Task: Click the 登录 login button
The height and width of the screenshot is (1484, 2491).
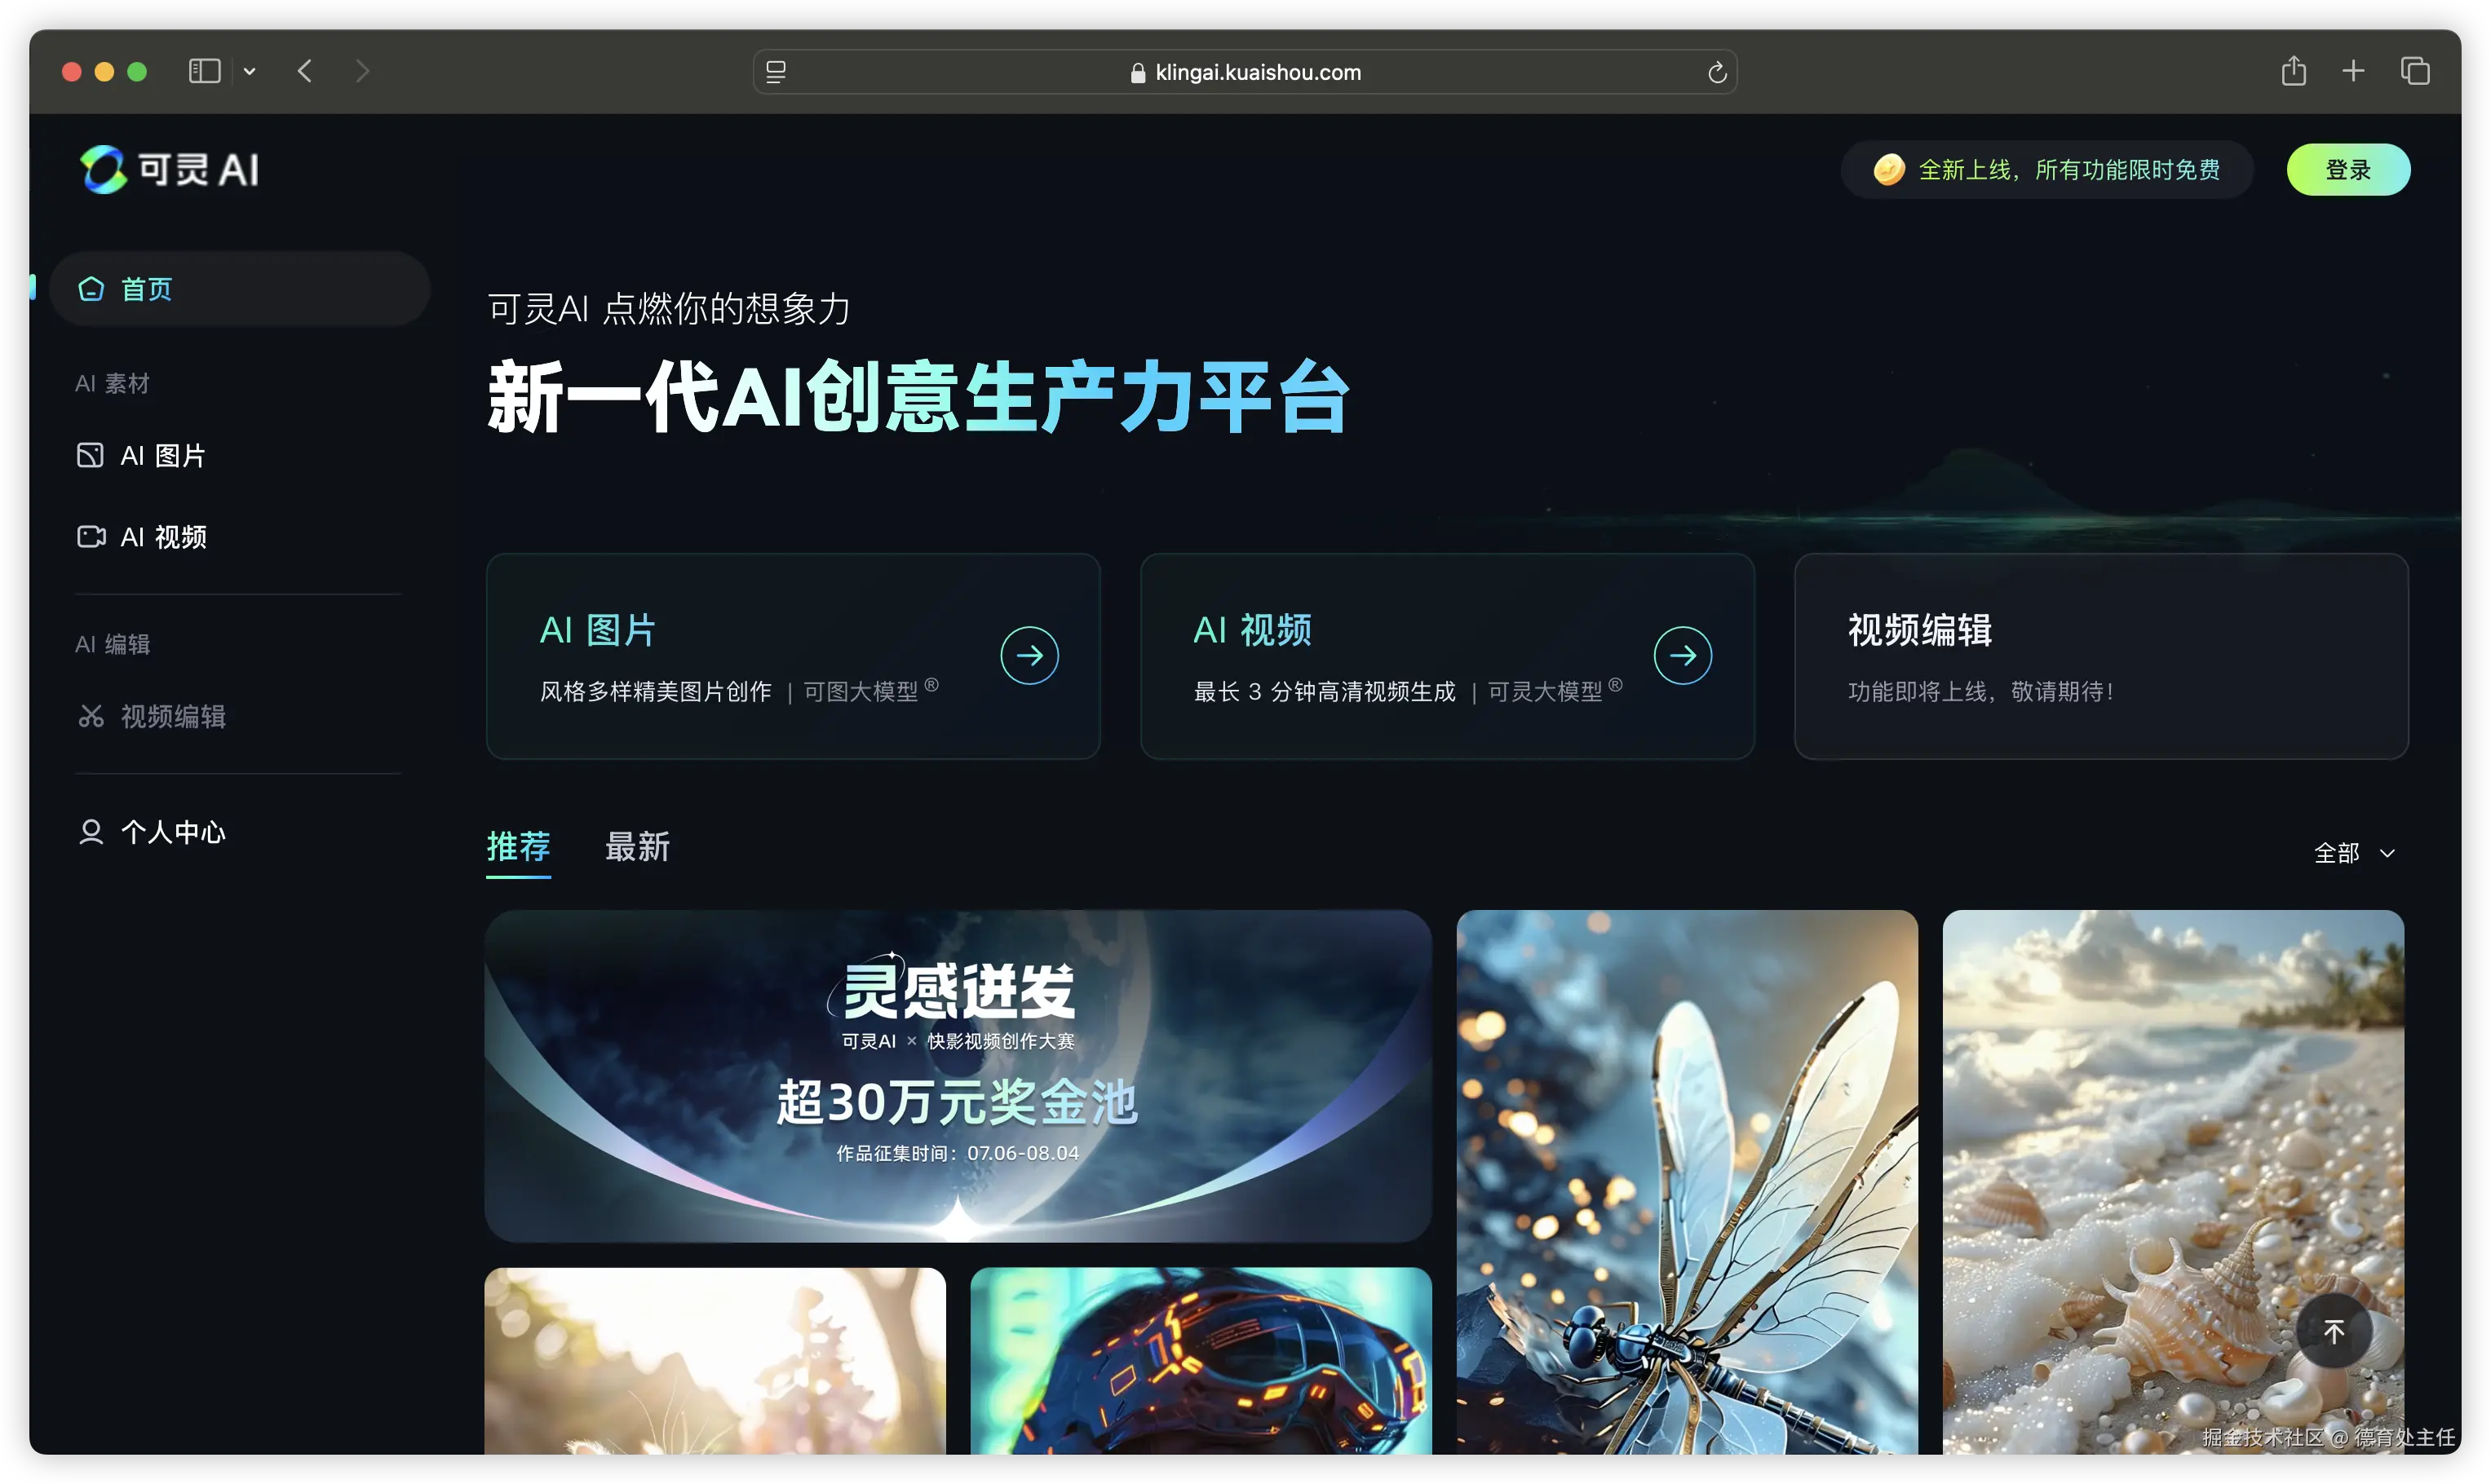Action: pyautogui.click(x=2347, y=170)
